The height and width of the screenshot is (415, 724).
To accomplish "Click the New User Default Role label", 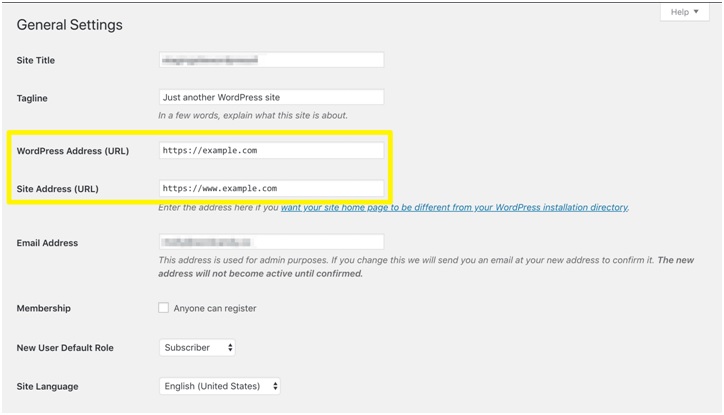I will 65,348.
